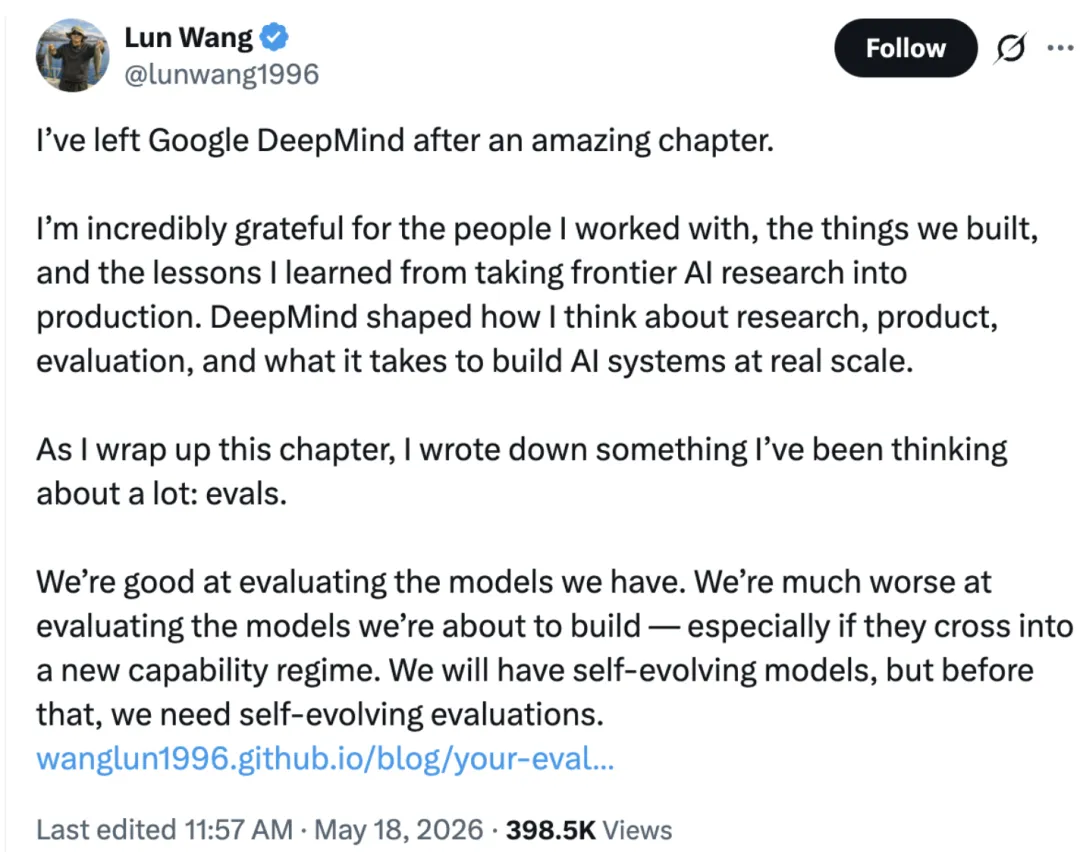The height and width of the screenshot is (856, 1080).
Task: Click the May 18, 2026 date
Action: point(399,830)
